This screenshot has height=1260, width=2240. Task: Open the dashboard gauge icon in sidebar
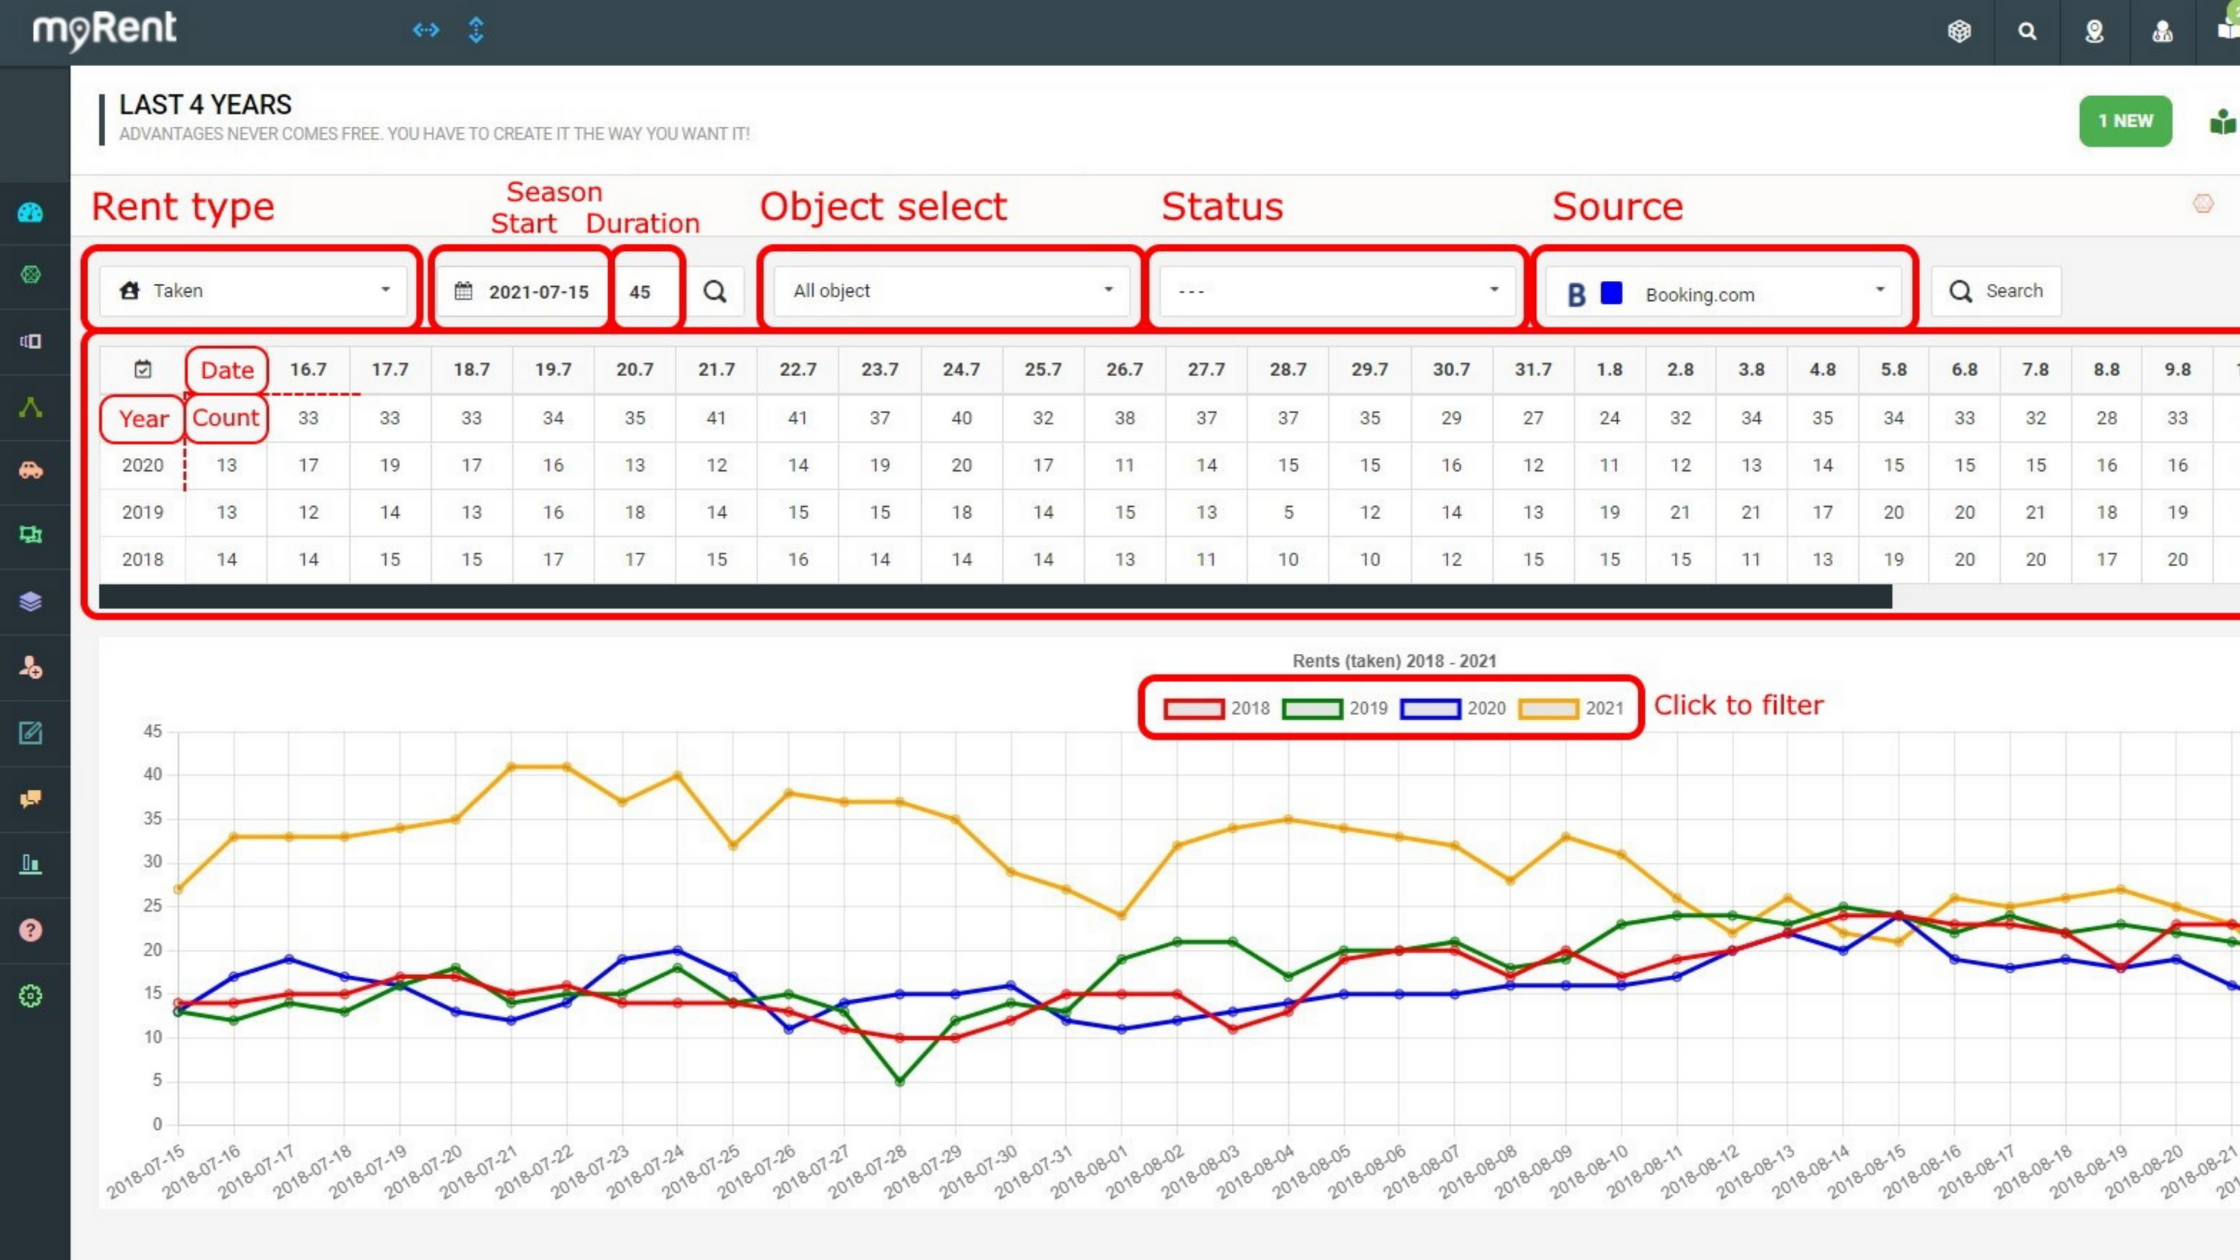[31, 212]
